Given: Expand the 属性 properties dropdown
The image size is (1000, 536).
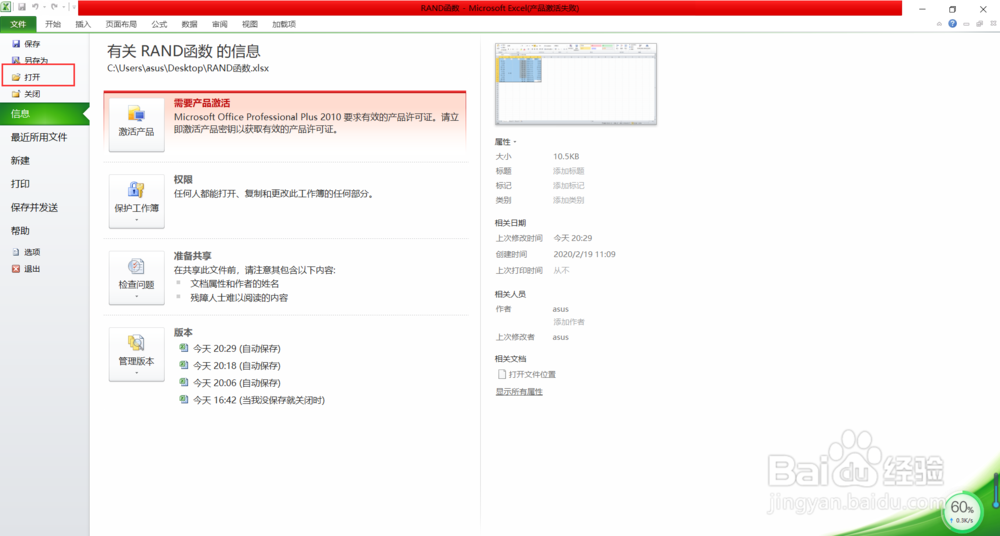Looking at the screenshot, I should [x=506, y=142].
